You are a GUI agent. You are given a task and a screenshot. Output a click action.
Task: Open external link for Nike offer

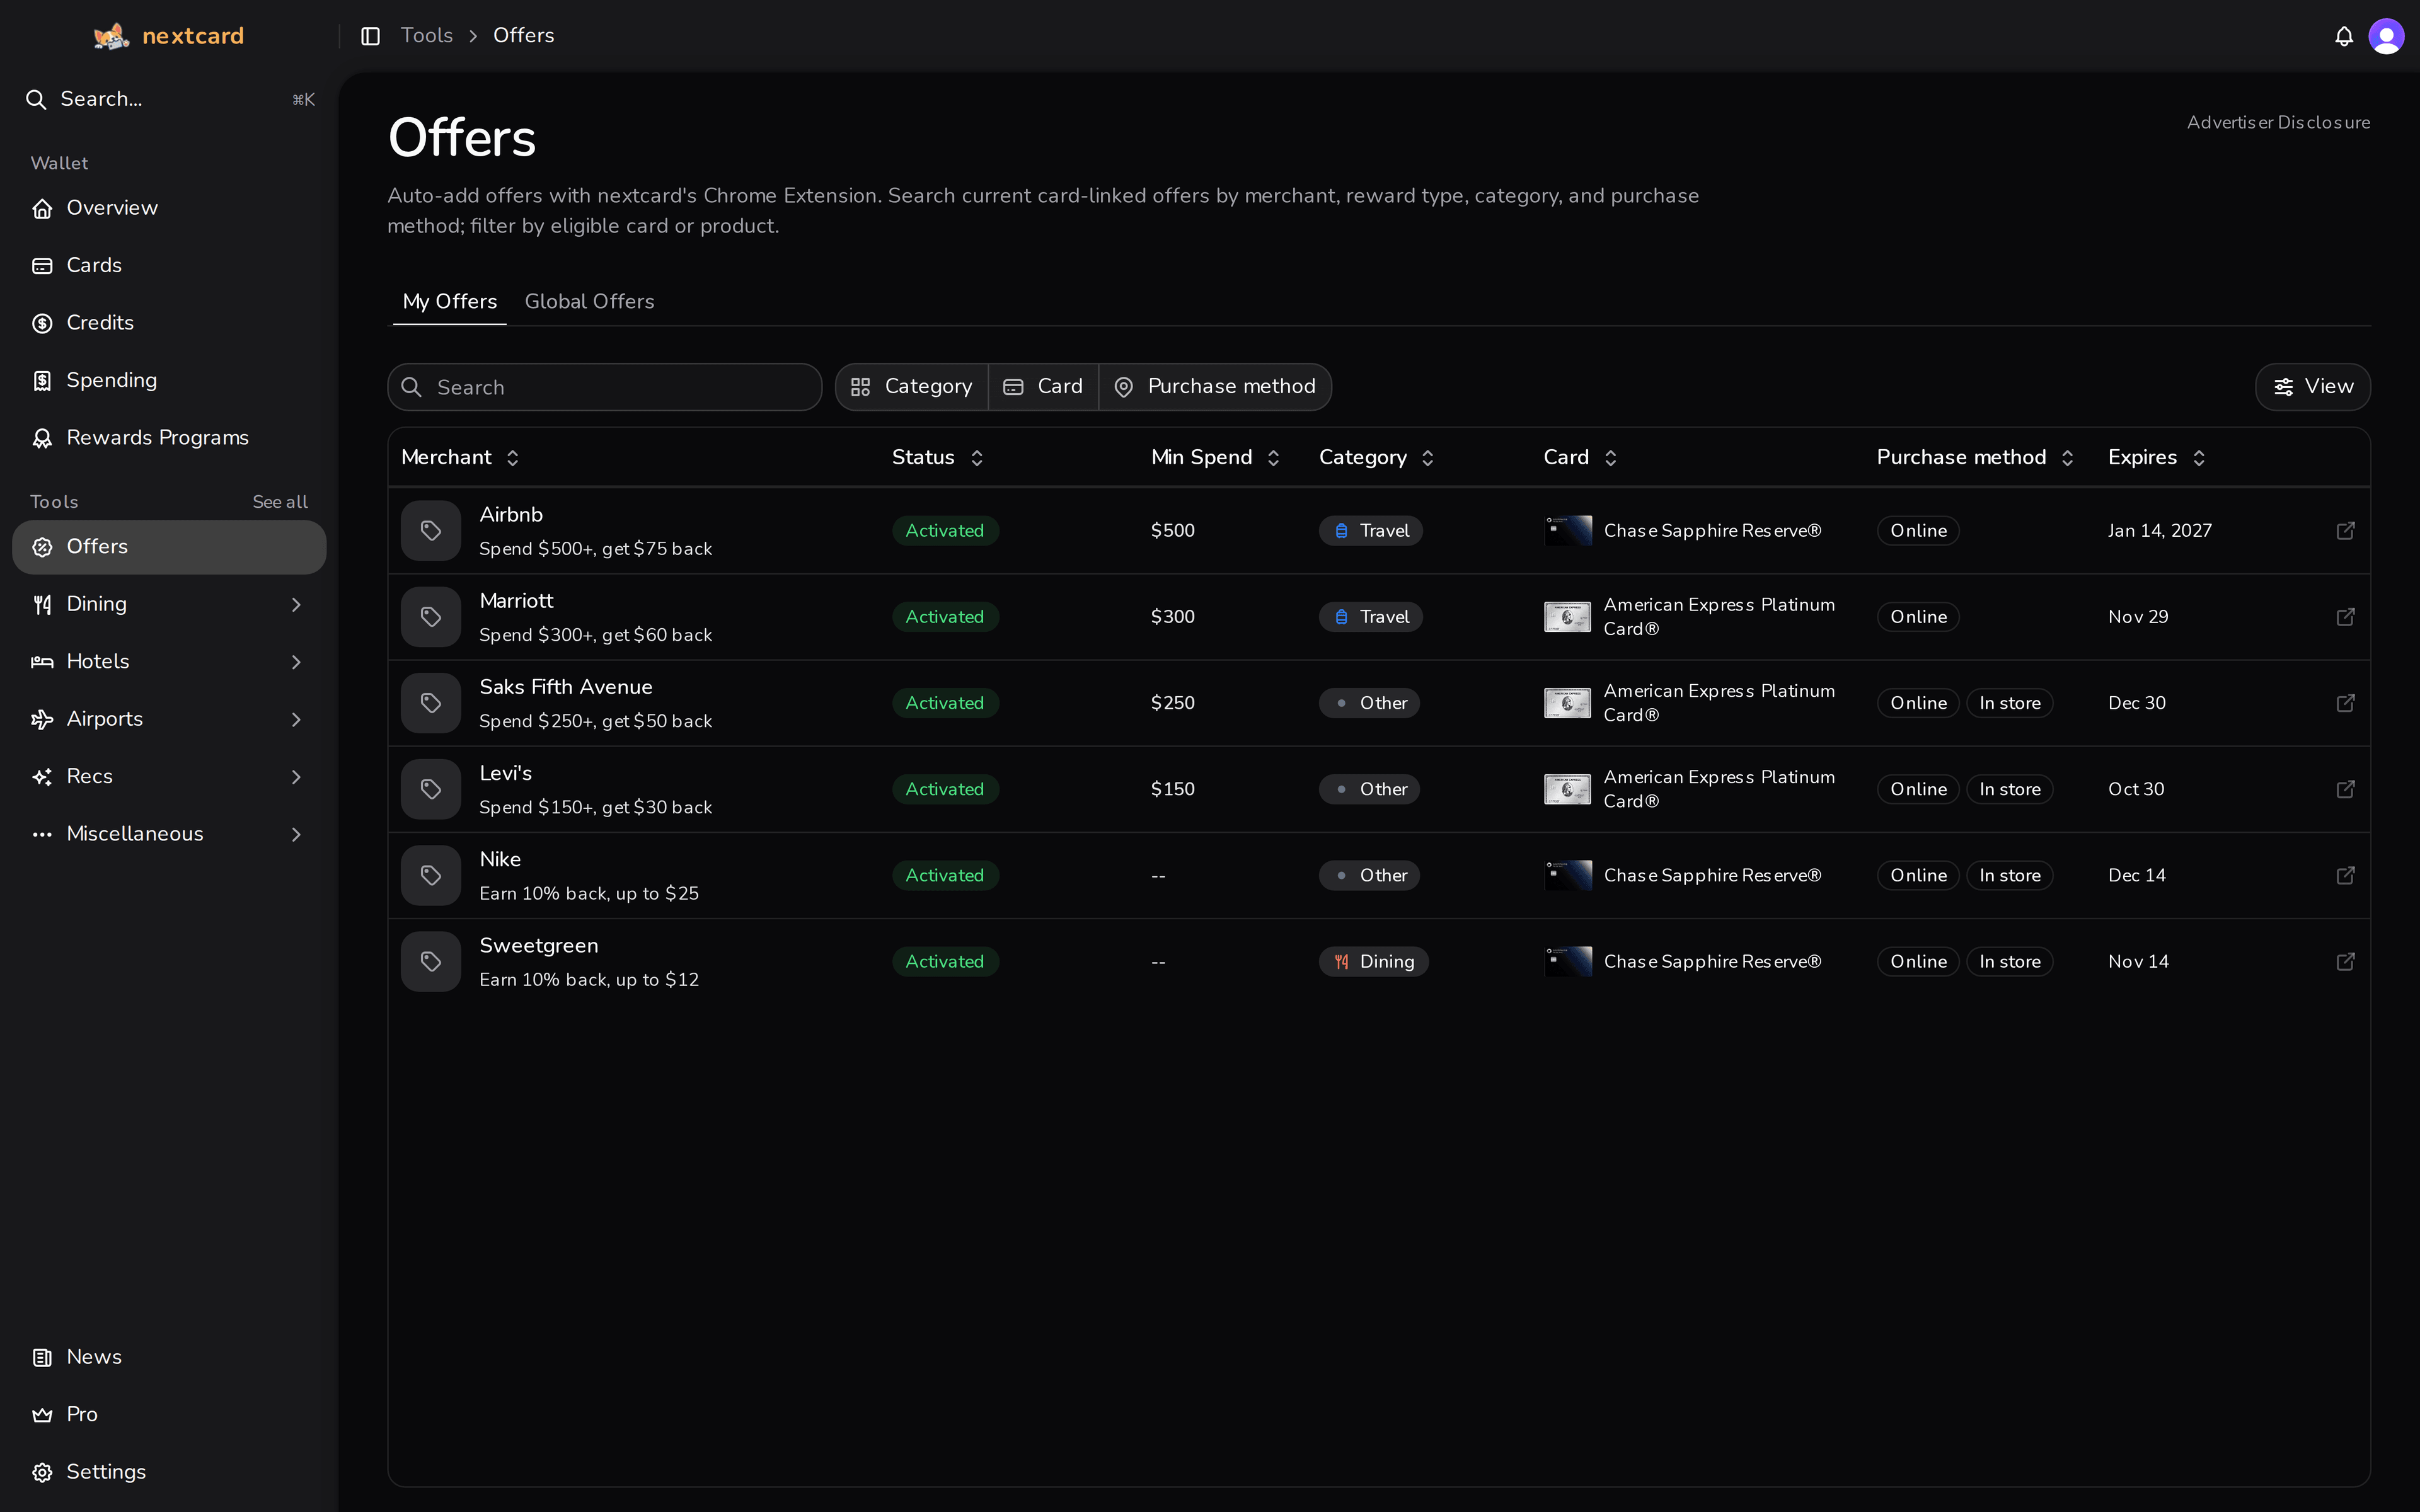(x=2345, y=875)
